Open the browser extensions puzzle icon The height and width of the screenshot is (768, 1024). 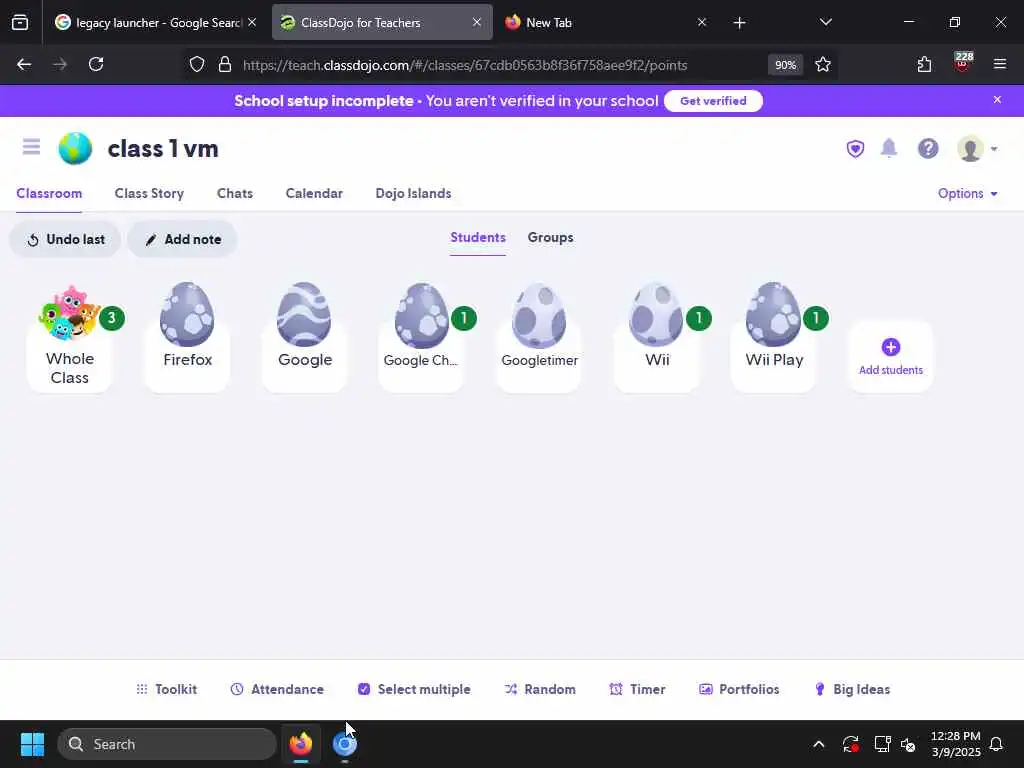click(924, 65)
